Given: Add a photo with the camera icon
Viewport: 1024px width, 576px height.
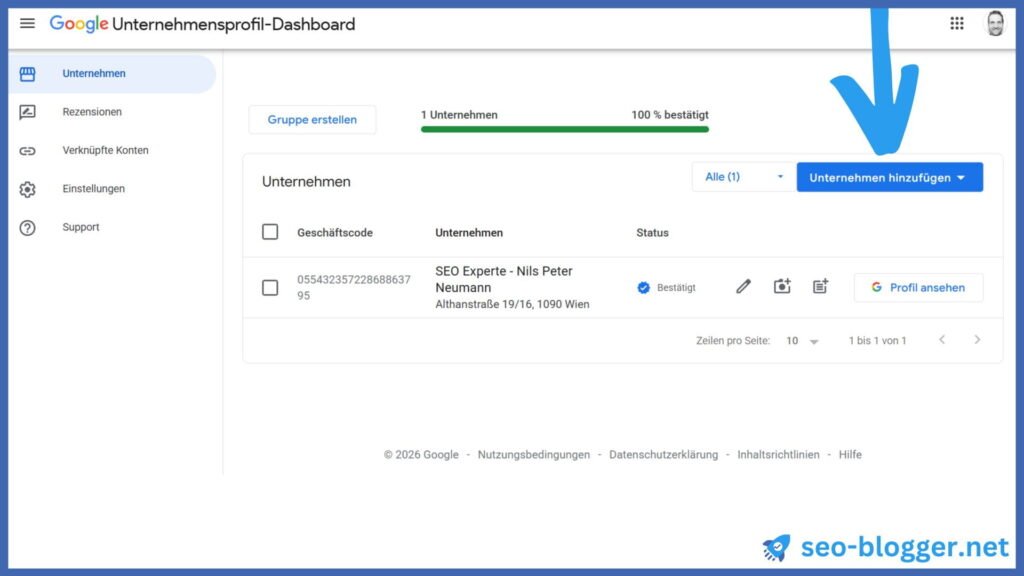Looking at the screenshot, I should tap(782, 286).
